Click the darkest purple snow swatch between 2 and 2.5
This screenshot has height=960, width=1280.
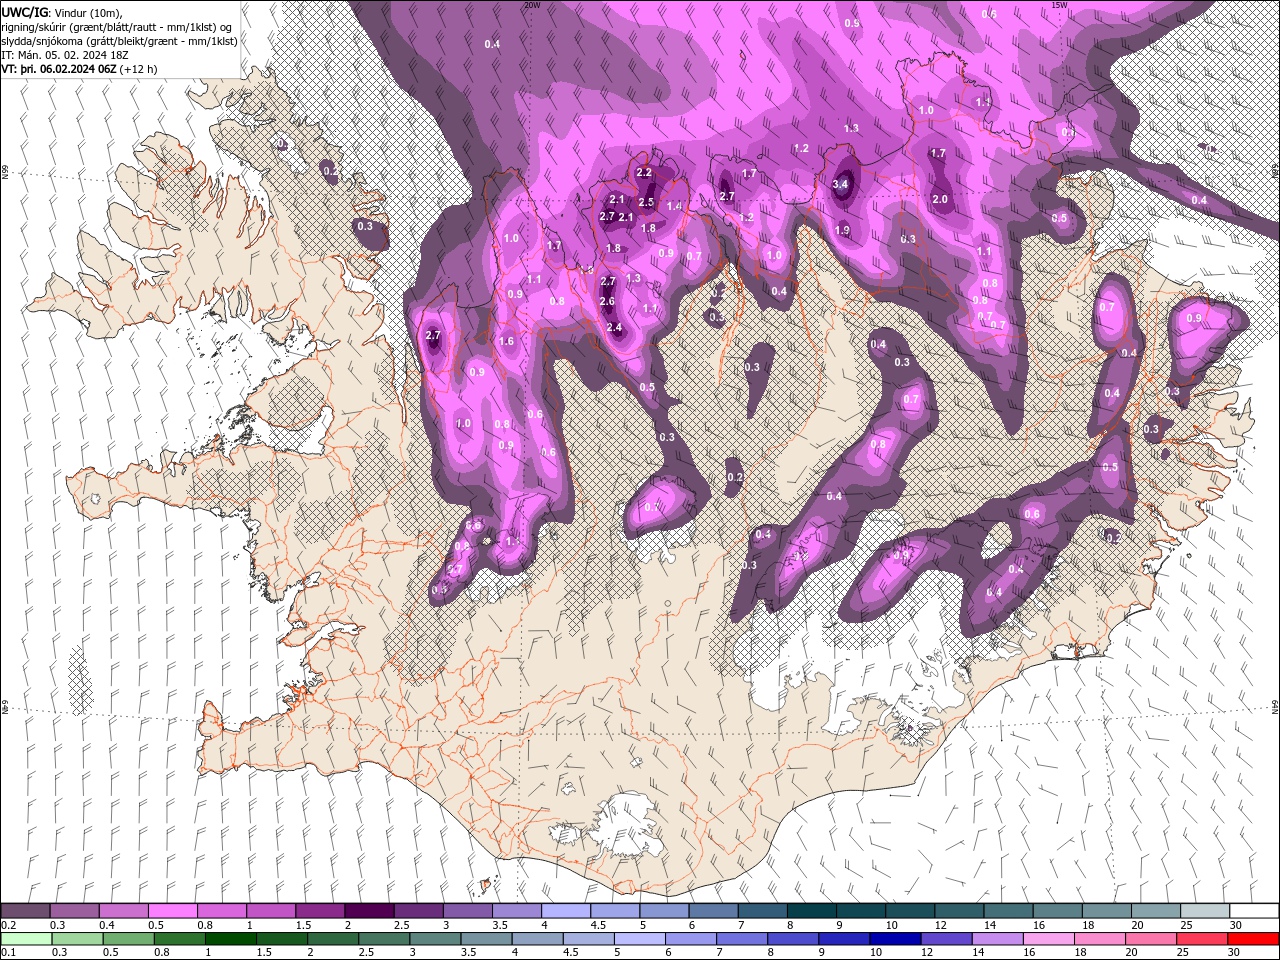point(369,911)
